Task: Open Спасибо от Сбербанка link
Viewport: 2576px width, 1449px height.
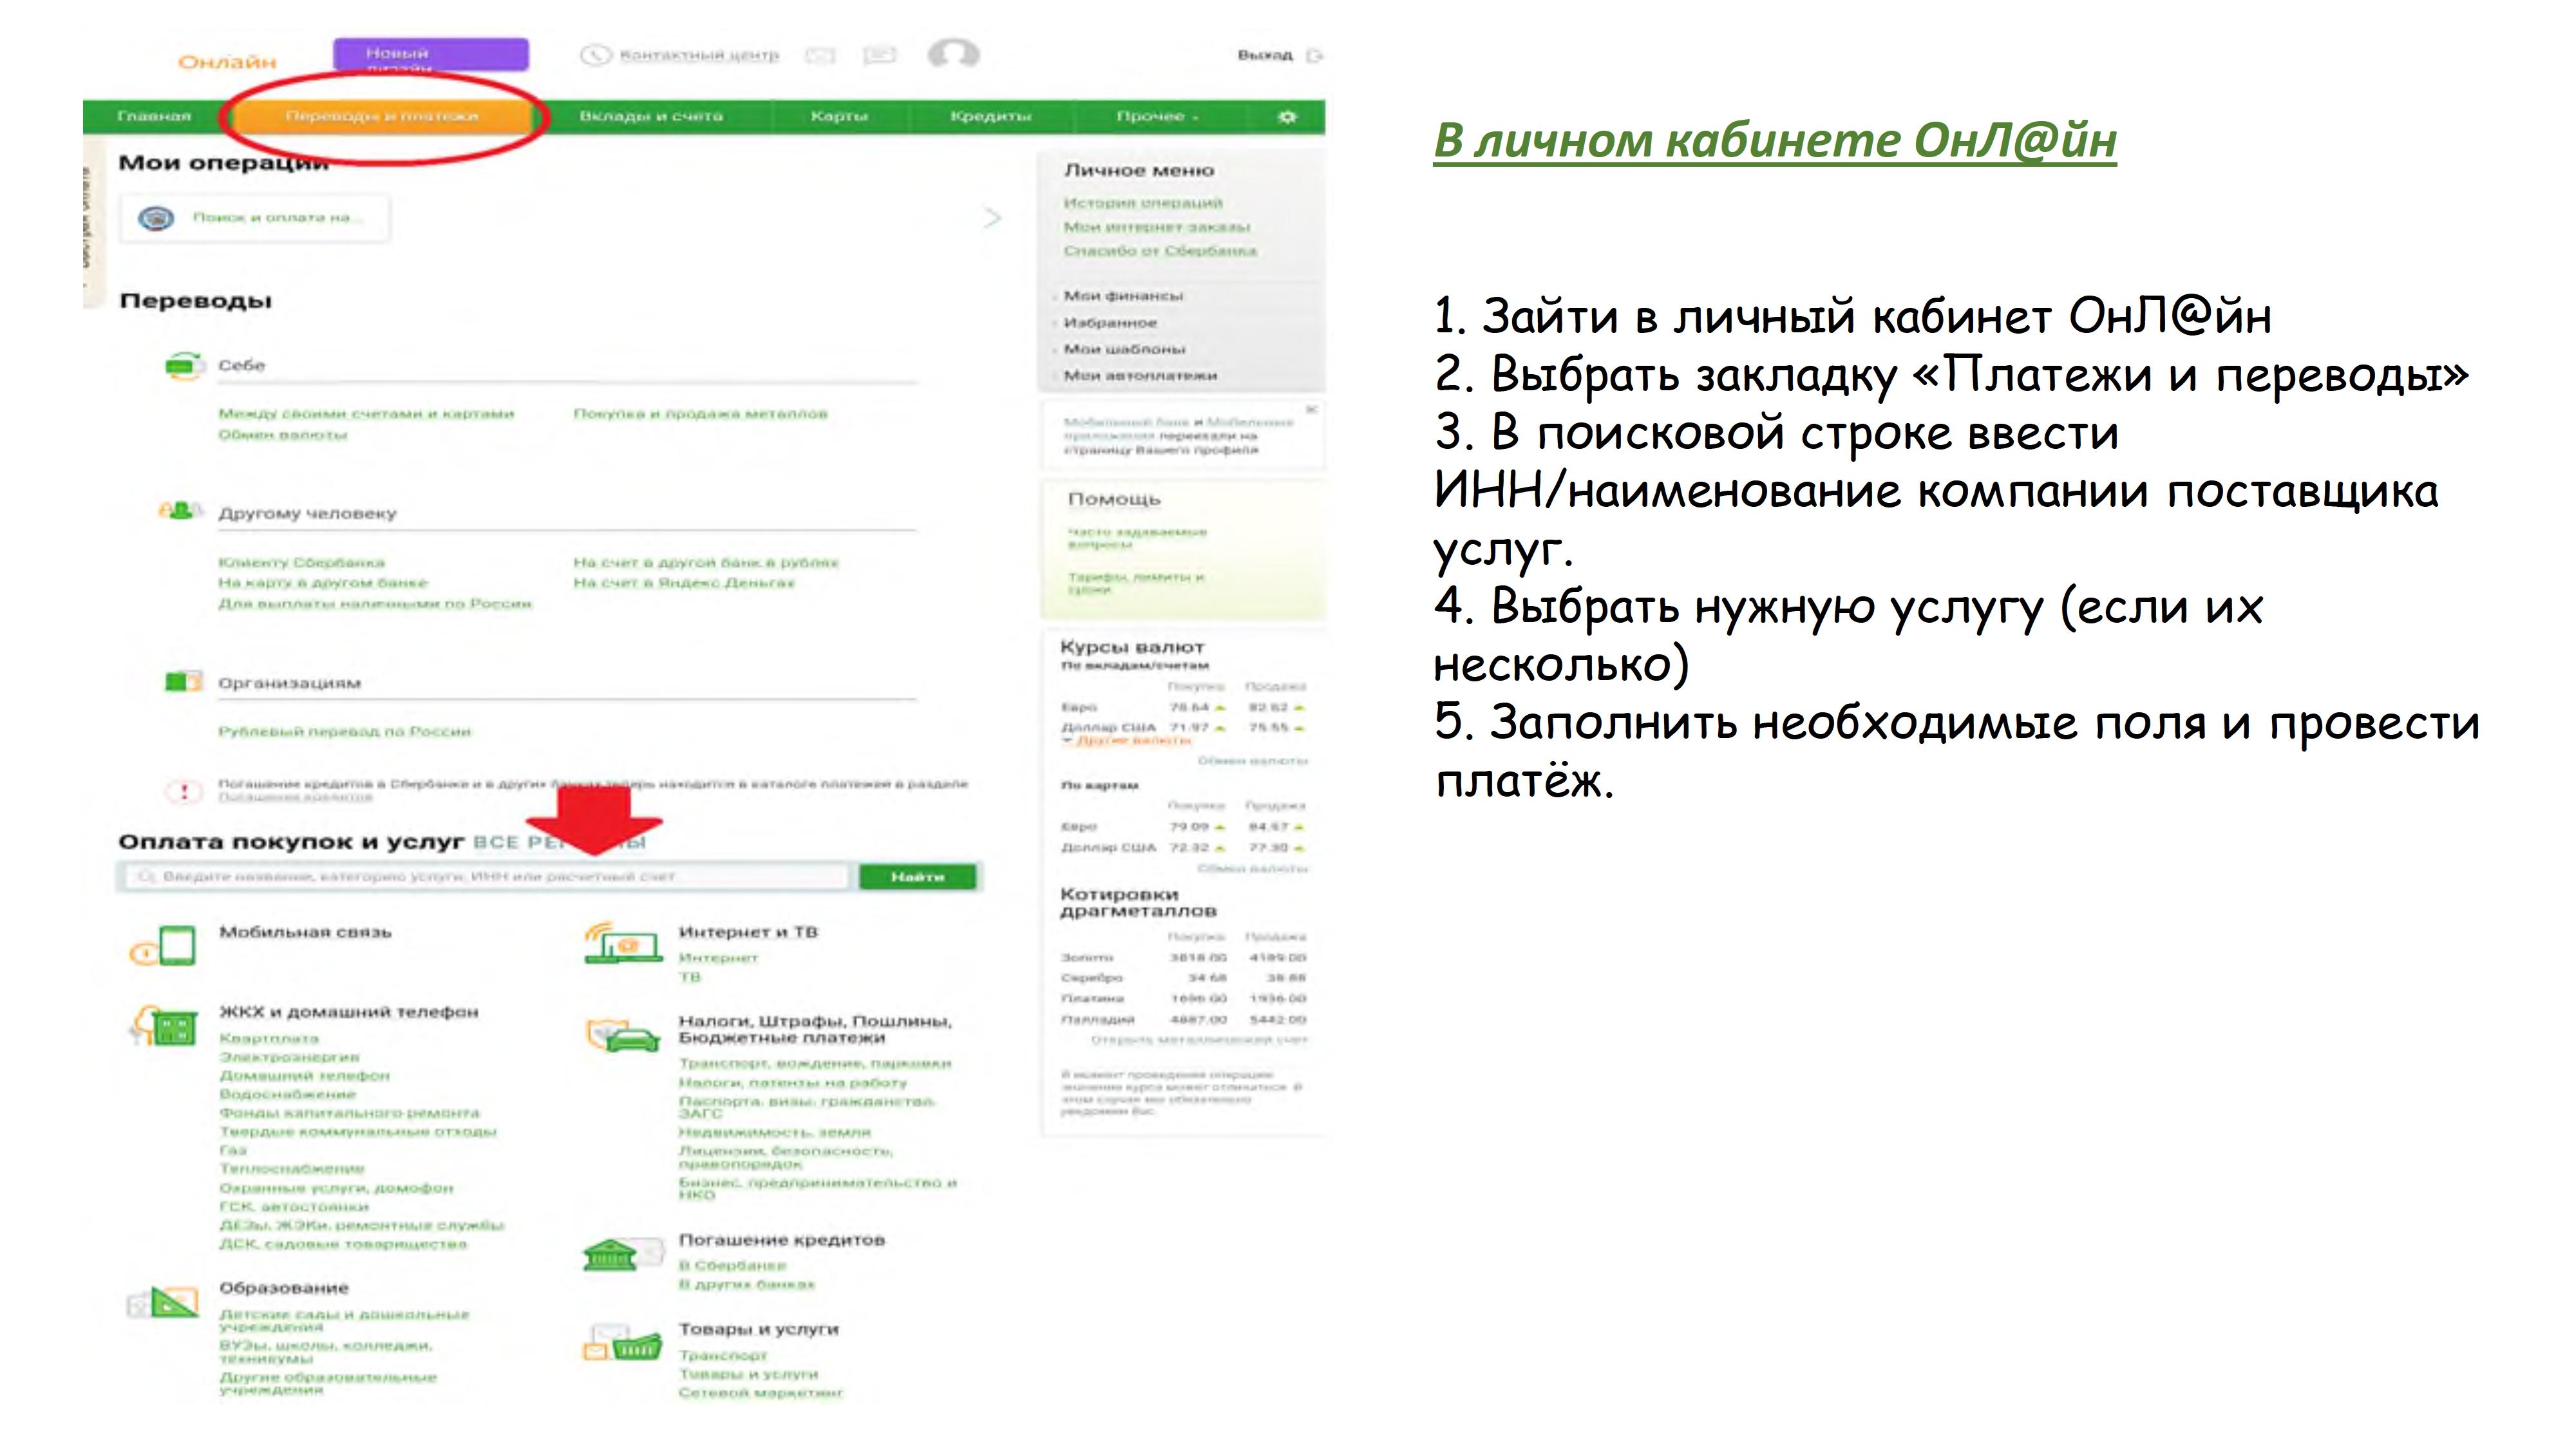Action: [x=1160, y=251]
